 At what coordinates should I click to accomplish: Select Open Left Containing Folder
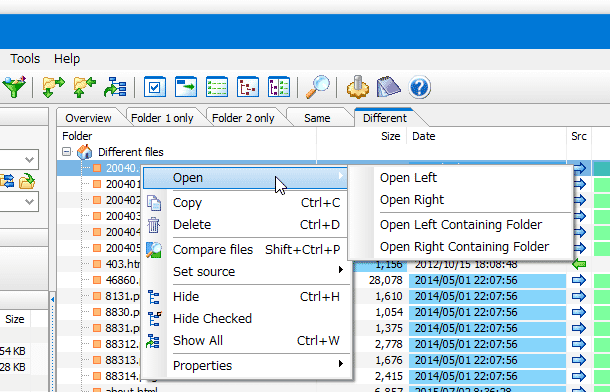click(461, 225)
